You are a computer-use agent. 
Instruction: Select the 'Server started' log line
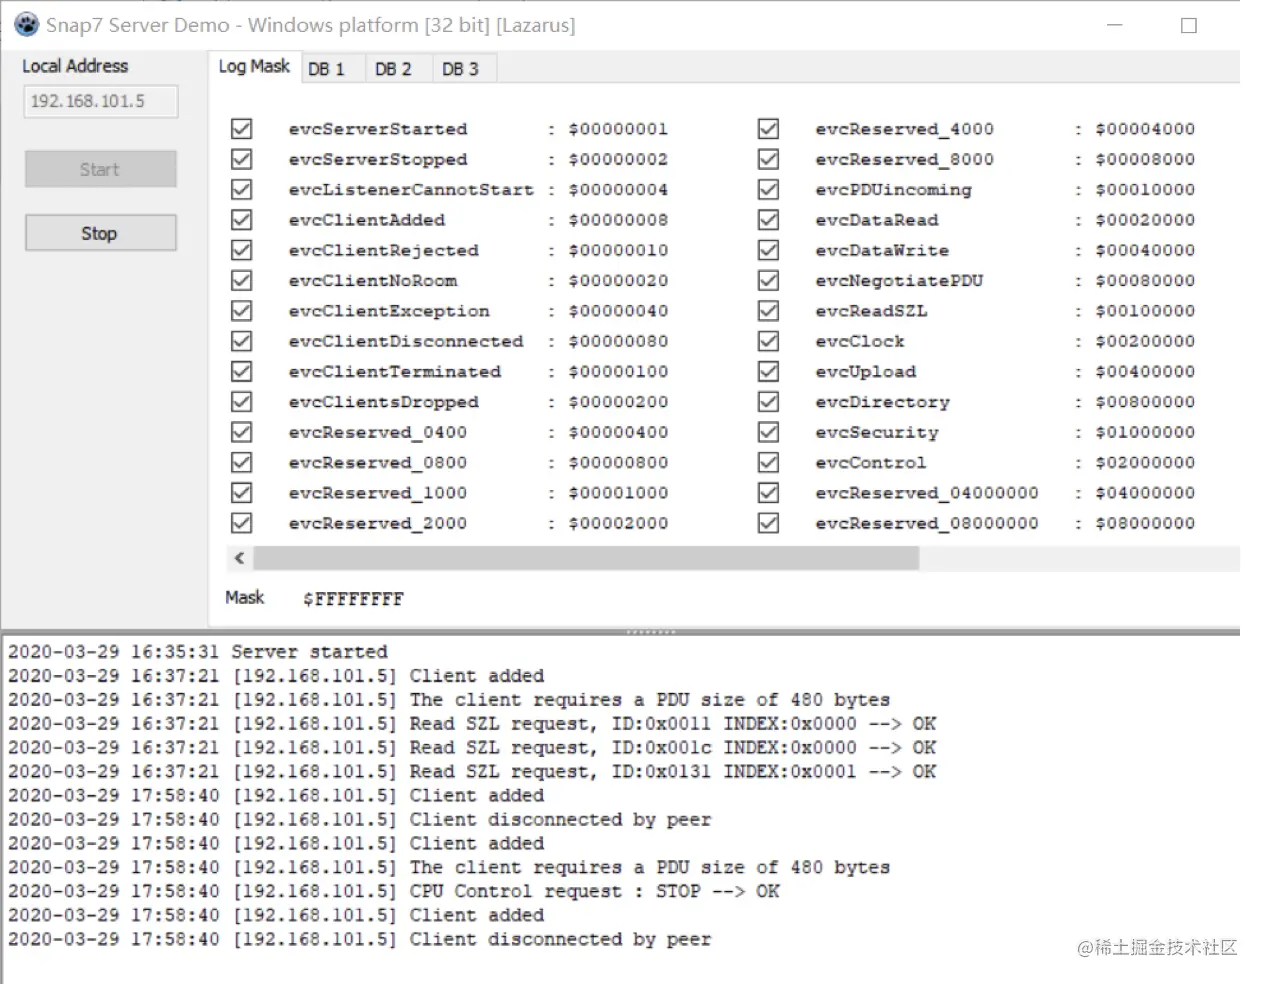[x=198, y=652]
